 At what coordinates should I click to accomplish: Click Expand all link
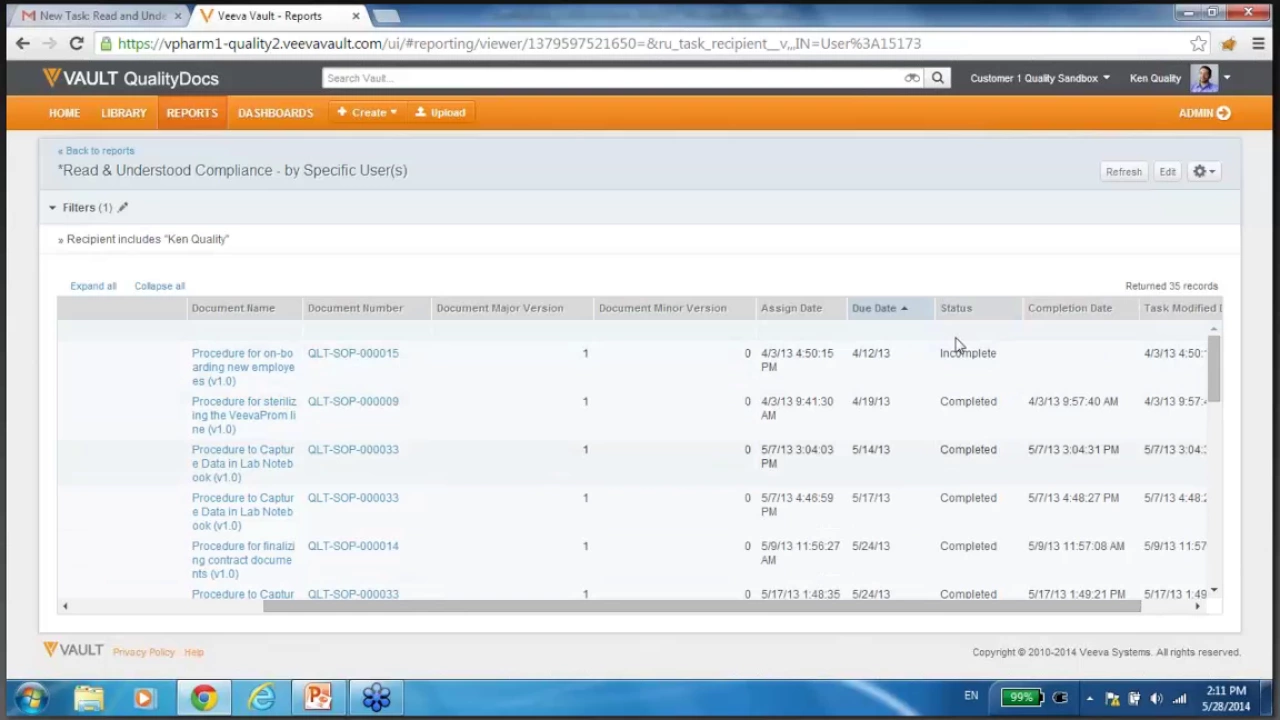(93, 286)
